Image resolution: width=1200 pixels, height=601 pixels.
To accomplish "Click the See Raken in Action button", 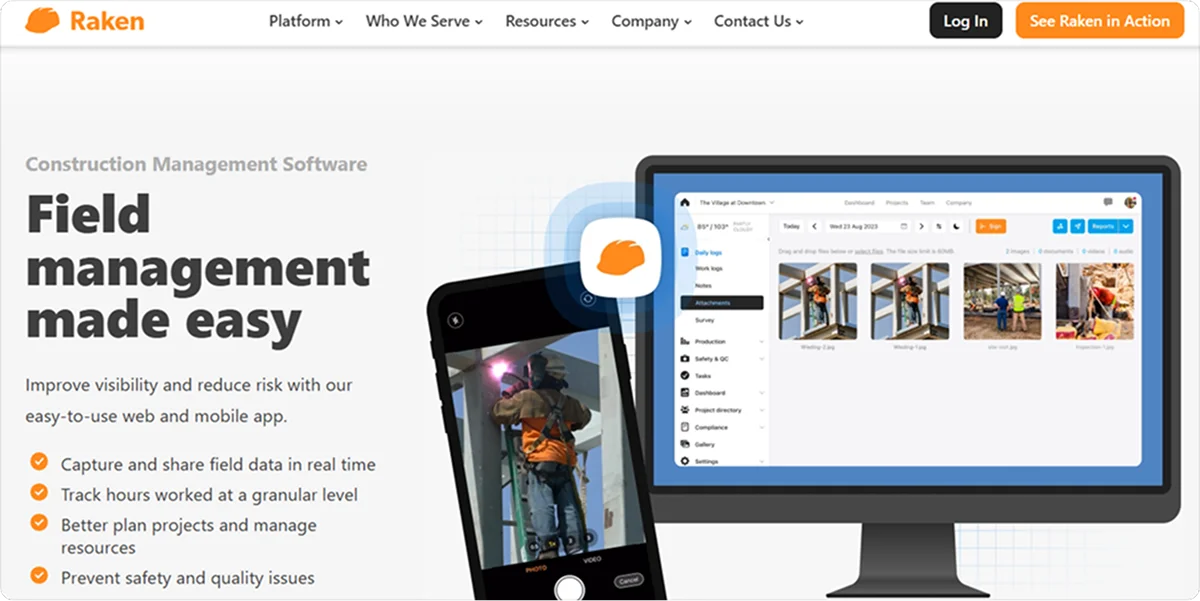I will click(1099, 21).
